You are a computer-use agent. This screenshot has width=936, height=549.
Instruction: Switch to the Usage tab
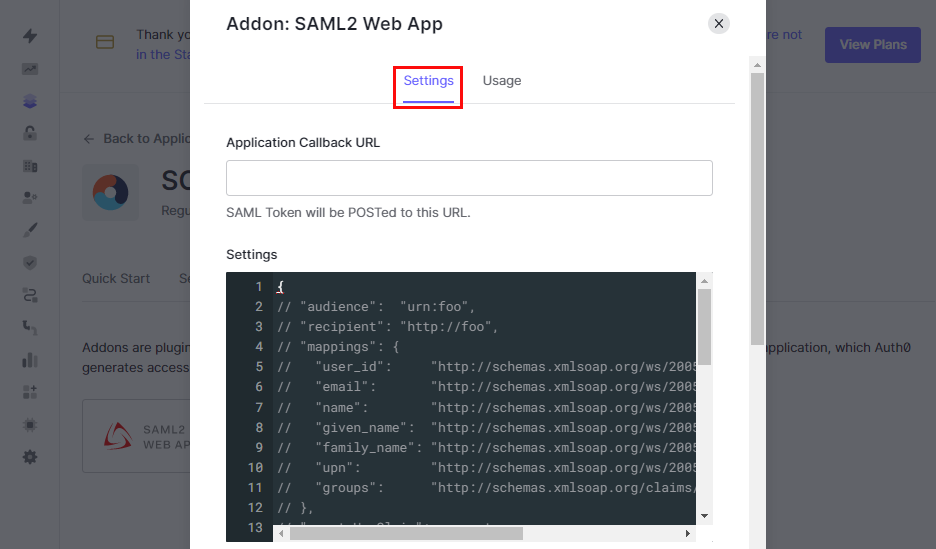(x=502, y=81)
